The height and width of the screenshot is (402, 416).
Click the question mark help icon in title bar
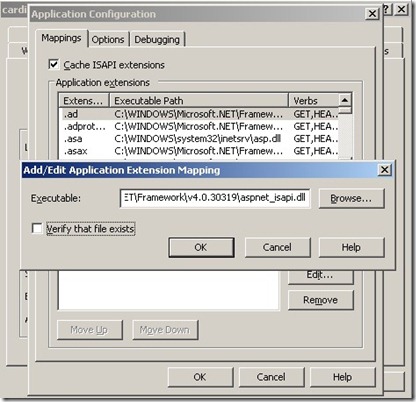pyautogui.click(x=387, y=9)
